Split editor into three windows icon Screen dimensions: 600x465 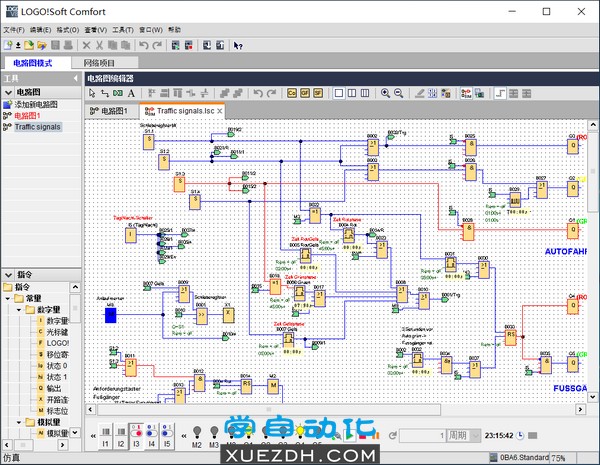click(x=365, y=93)
